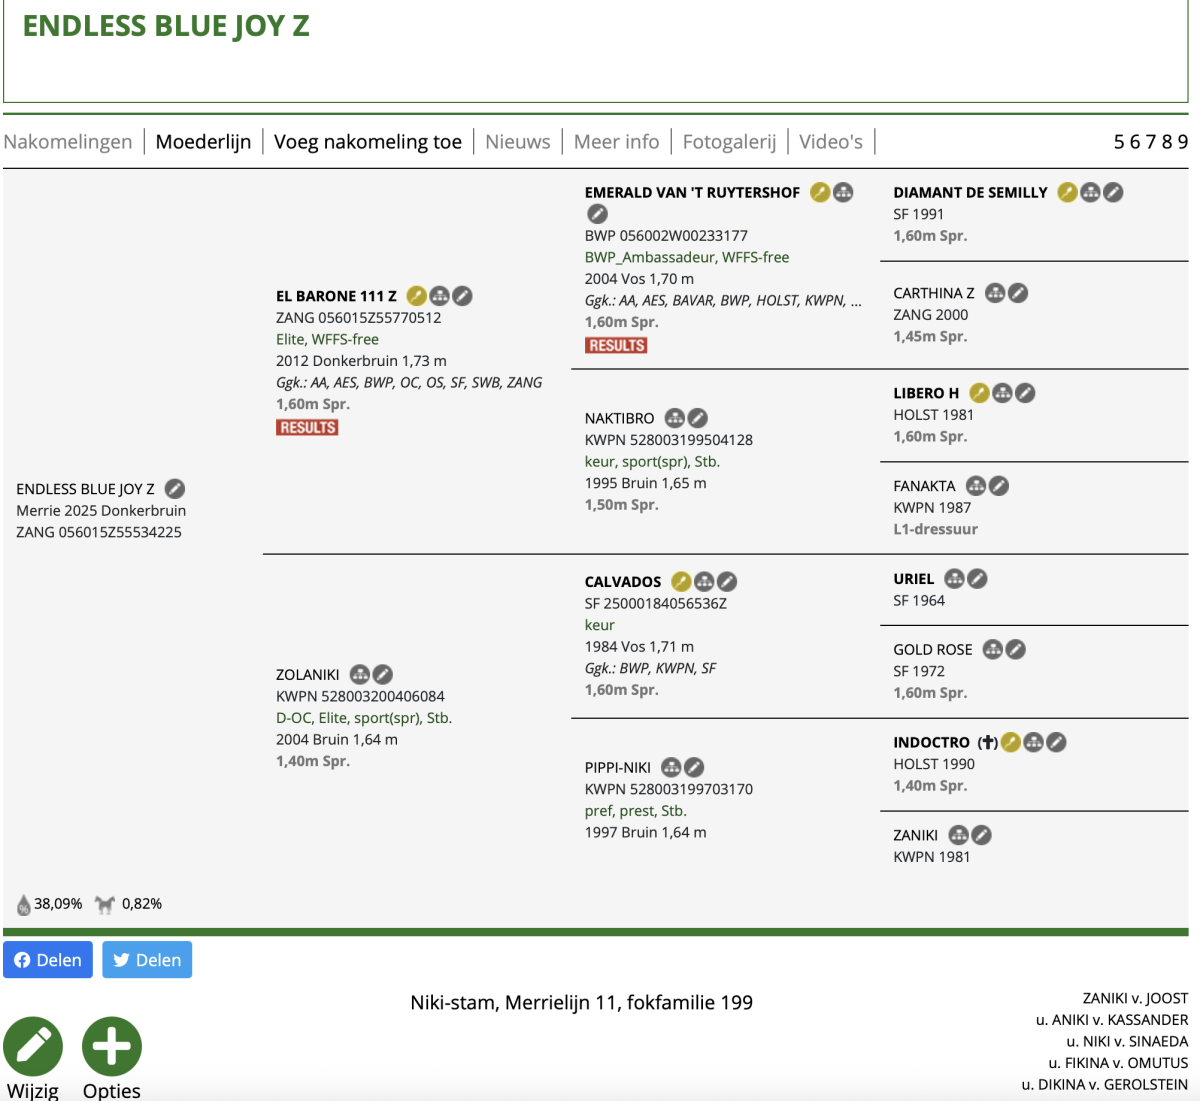This screenshot has width=1200, height=1101.
Task: Click the blood percentage droplet icon
Action: [x=24, y=905]
